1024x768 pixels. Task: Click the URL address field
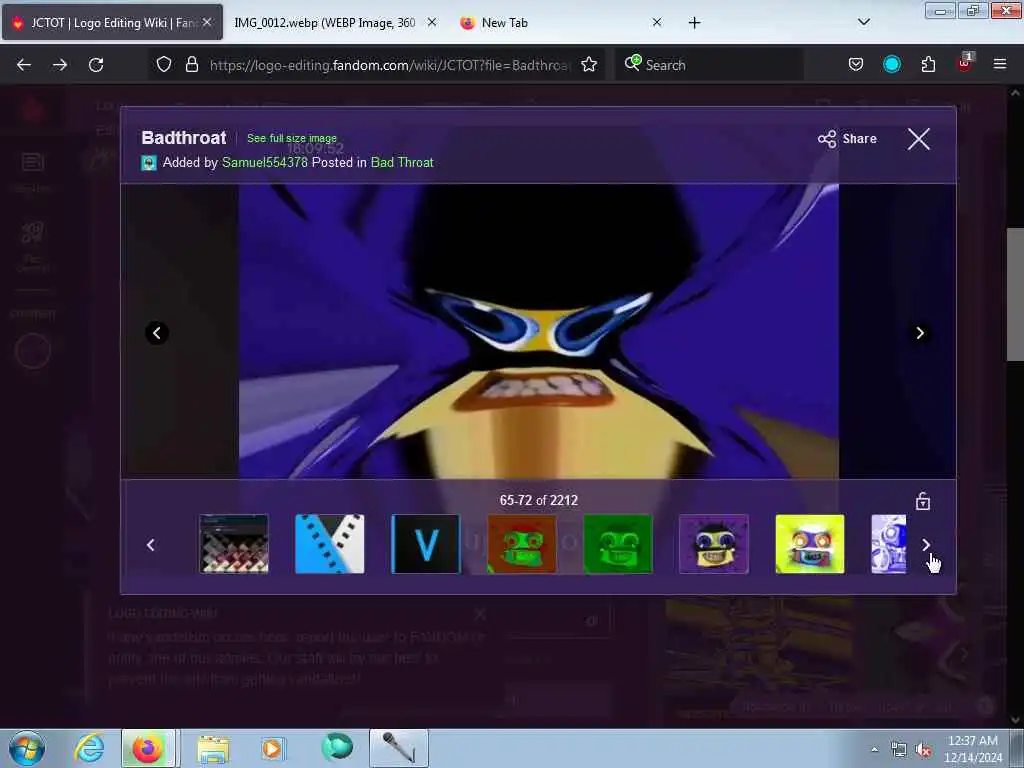[390, 65]
